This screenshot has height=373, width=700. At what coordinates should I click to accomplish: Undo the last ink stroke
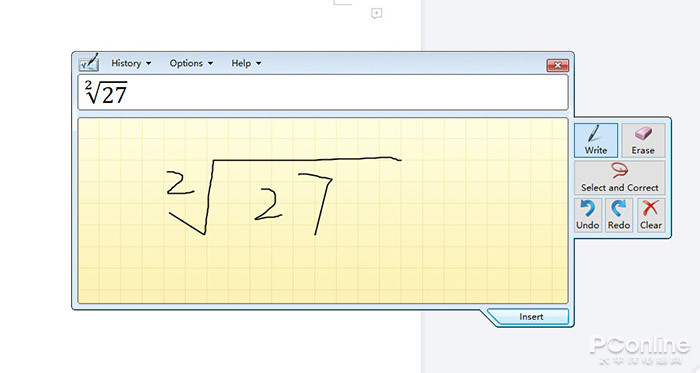(588, 215)
